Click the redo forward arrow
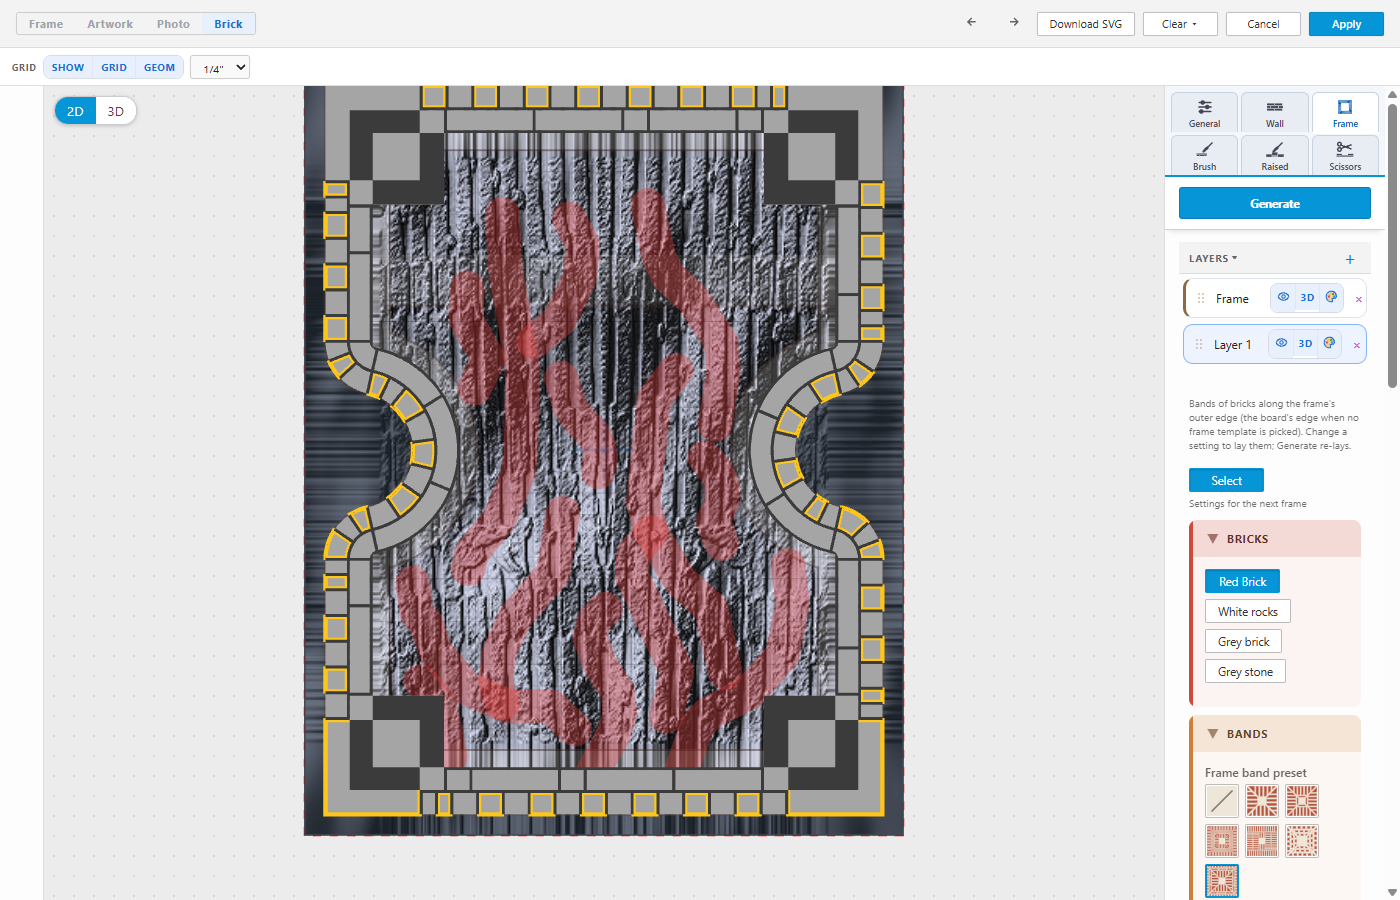Viewport: 1400px width, 900px height. tap(1014, 22)
